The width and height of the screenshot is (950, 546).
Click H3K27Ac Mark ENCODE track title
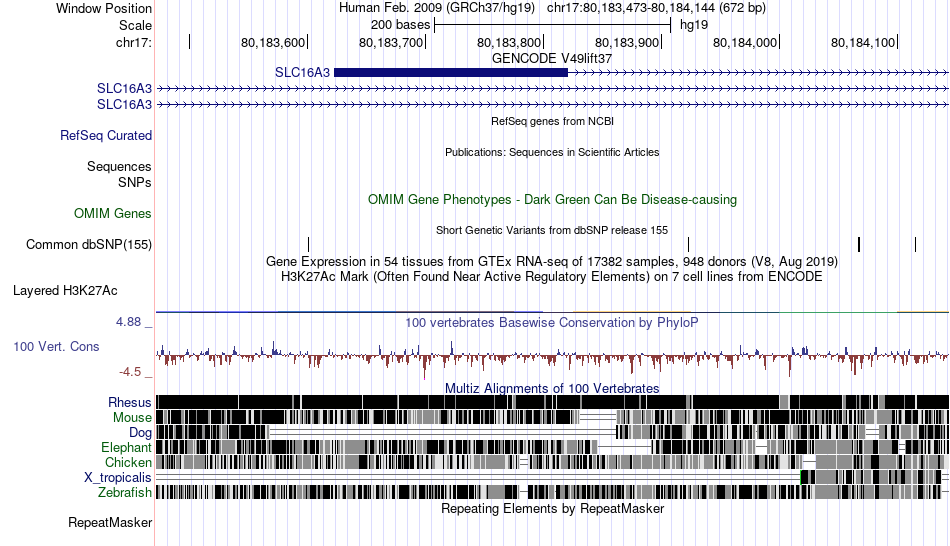552,276
